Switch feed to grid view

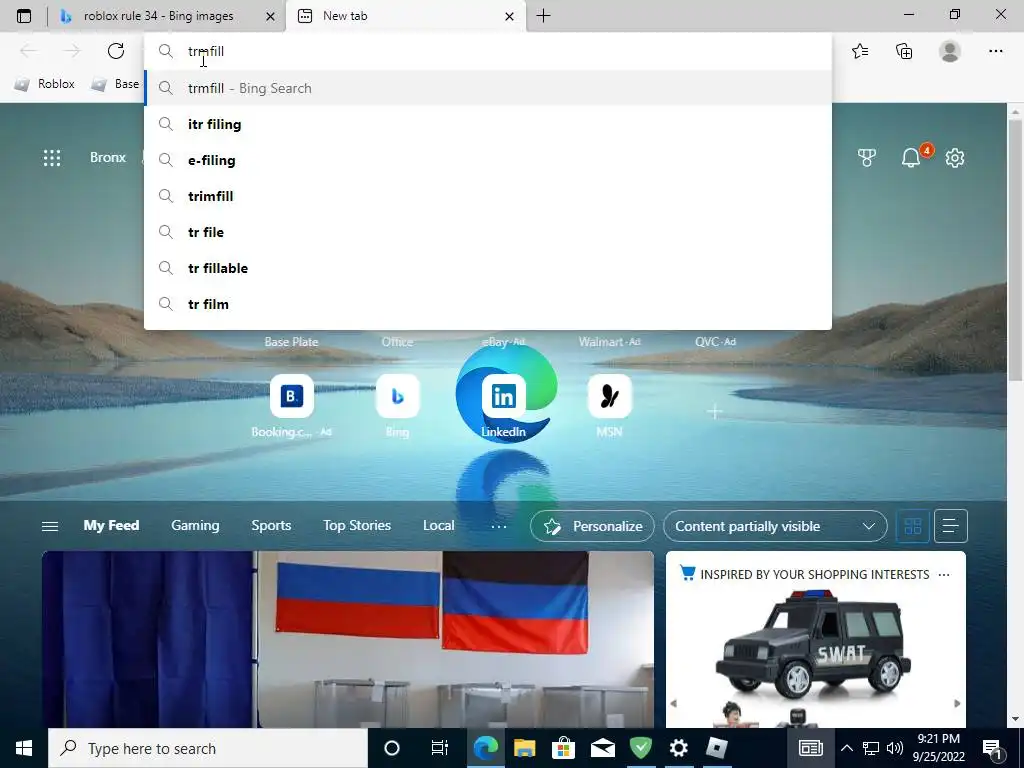[x=912, y=526]
